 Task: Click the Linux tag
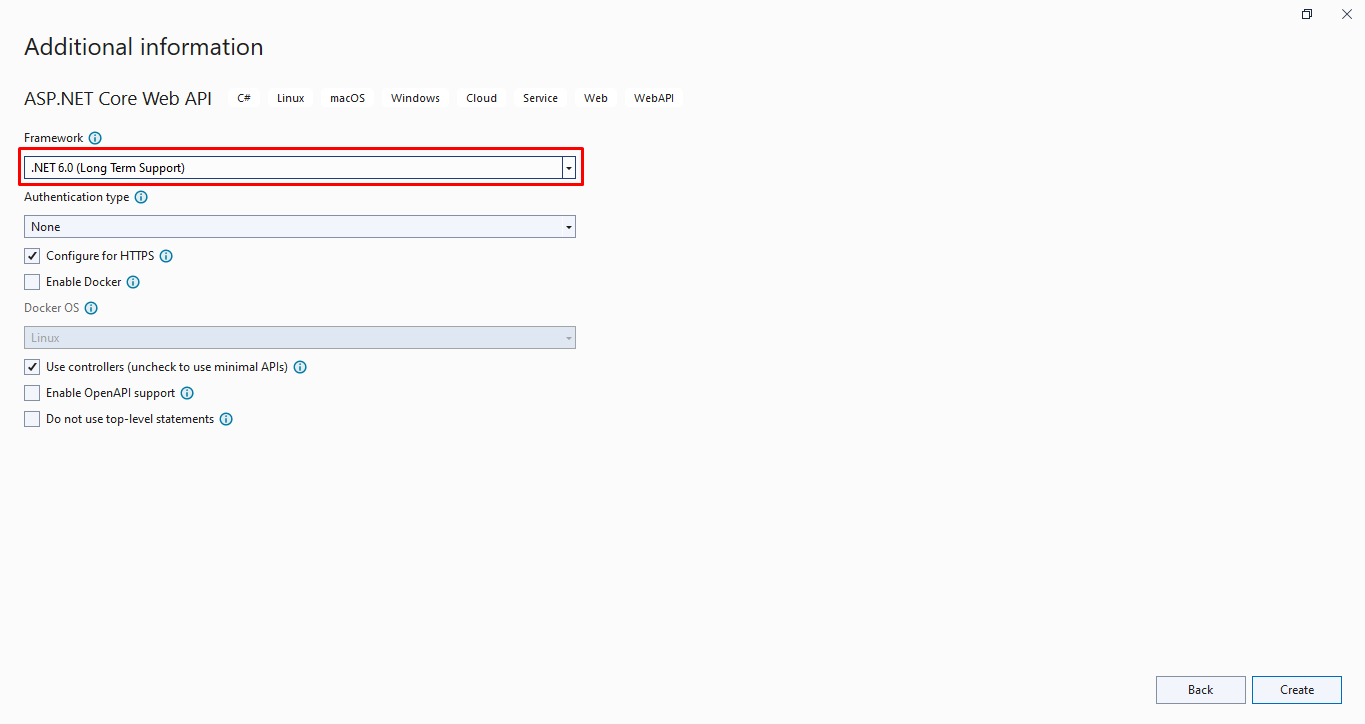click(x=291, y=98)
